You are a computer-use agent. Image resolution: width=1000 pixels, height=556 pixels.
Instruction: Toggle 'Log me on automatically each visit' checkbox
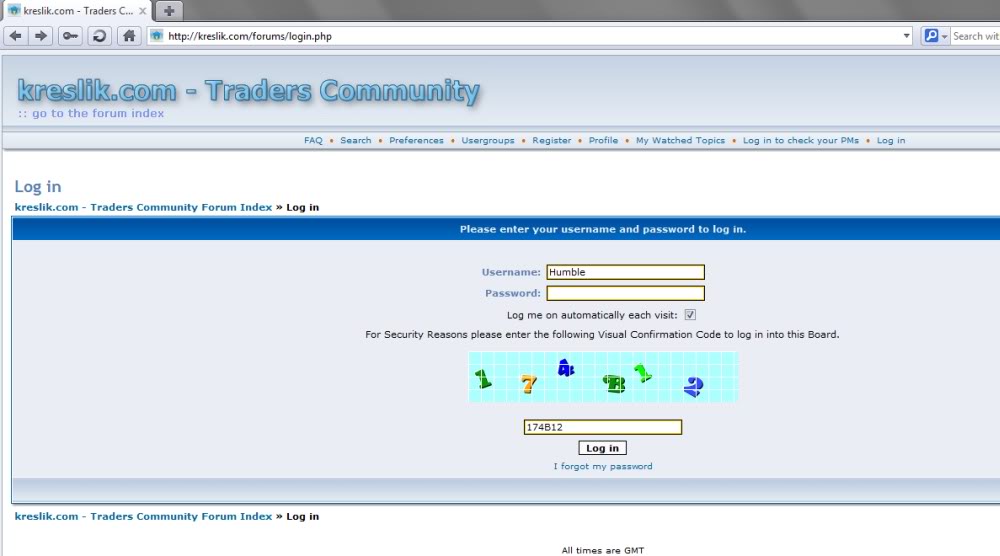(x=690, y=315)
